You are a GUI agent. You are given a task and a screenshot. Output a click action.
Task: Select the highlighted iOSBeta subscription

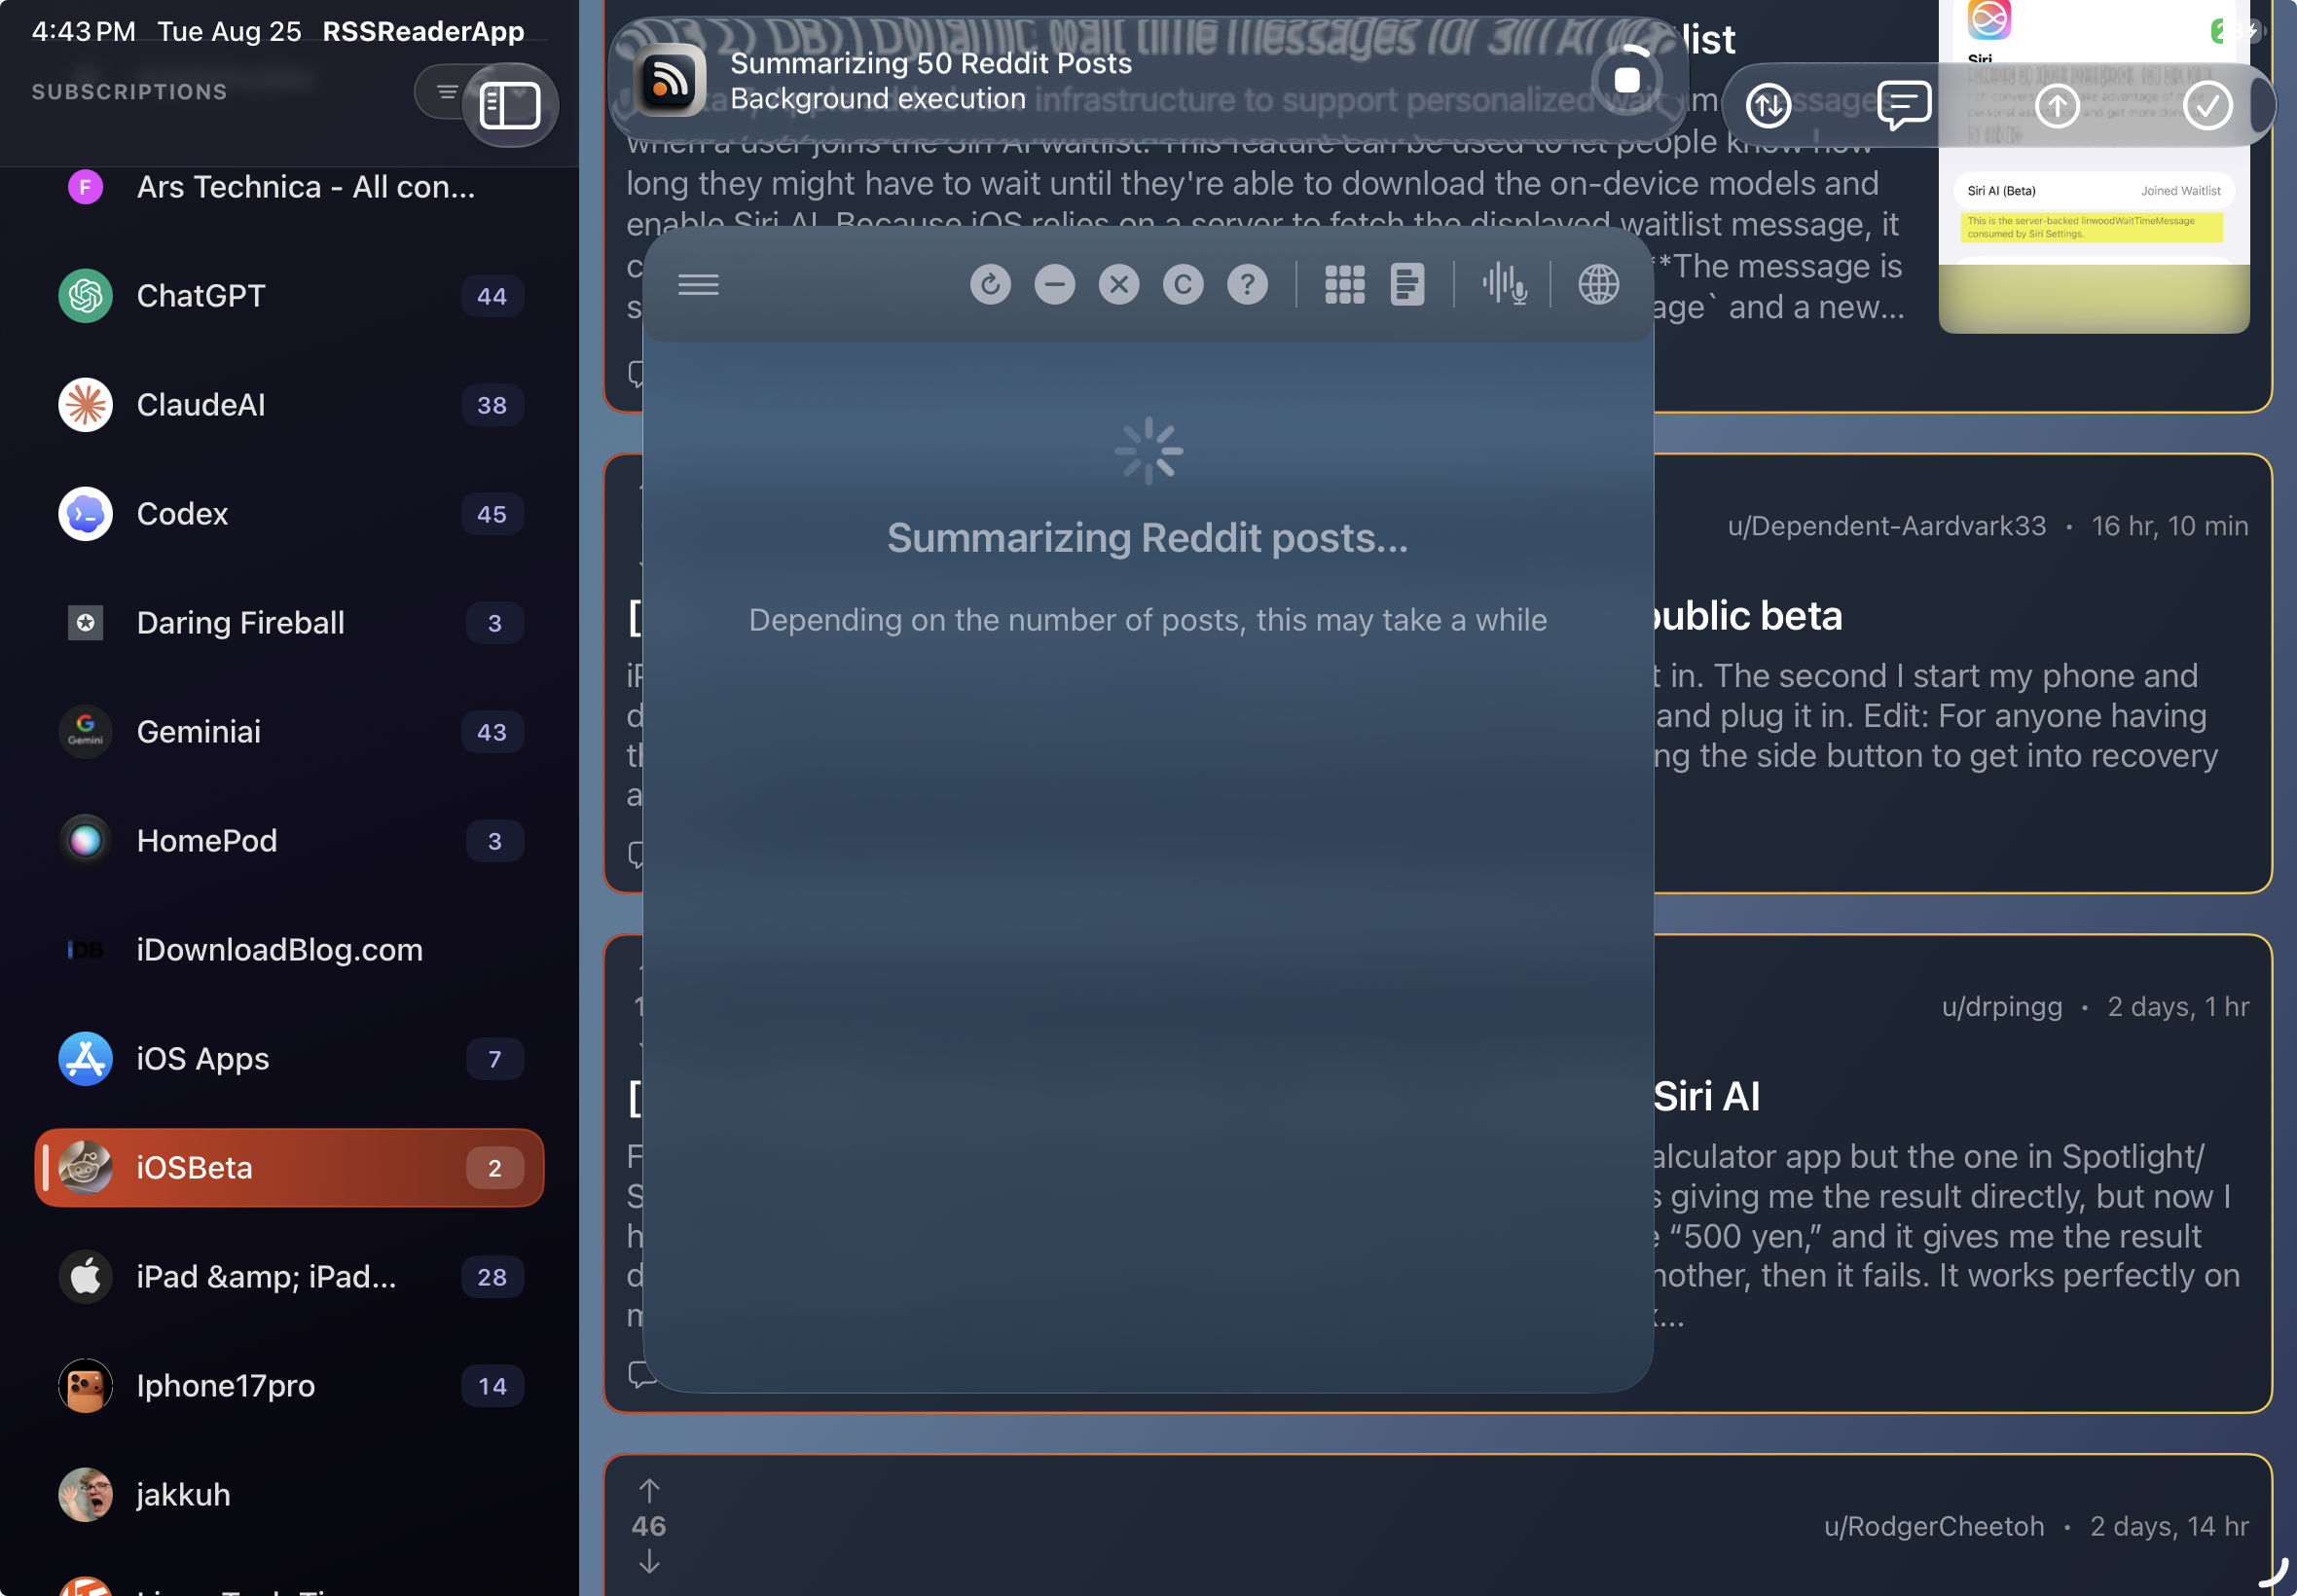coord(290,1168)
